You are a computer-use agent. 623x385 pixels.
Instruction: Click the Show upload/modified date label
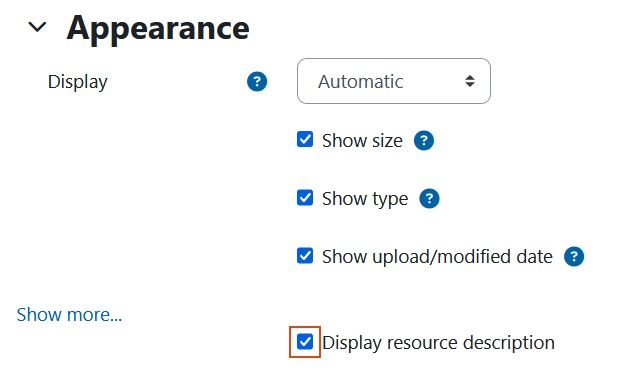pos(437,257)
